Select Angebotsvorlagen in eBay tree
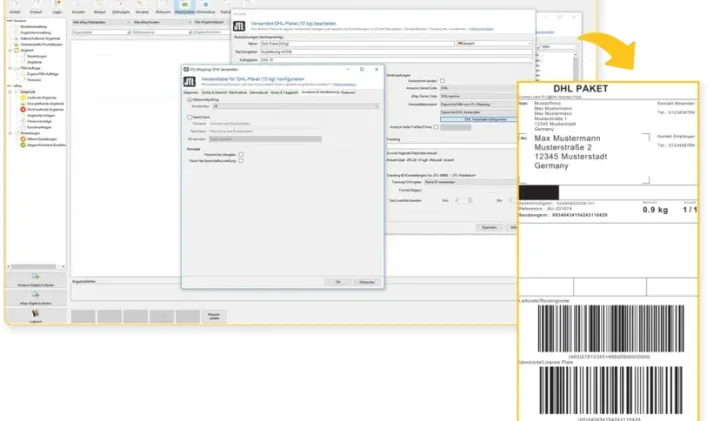 point(41,116)
